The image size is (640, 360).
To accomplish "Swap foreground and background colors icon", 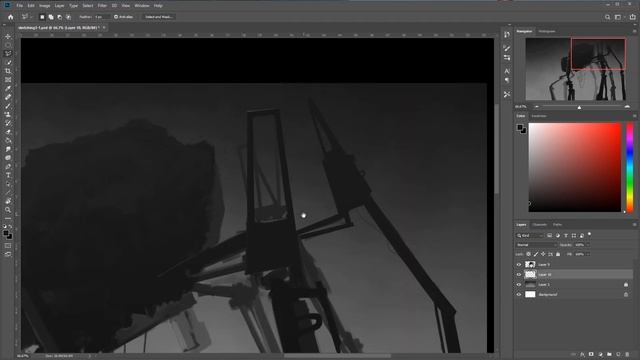I will coord(11,227).
